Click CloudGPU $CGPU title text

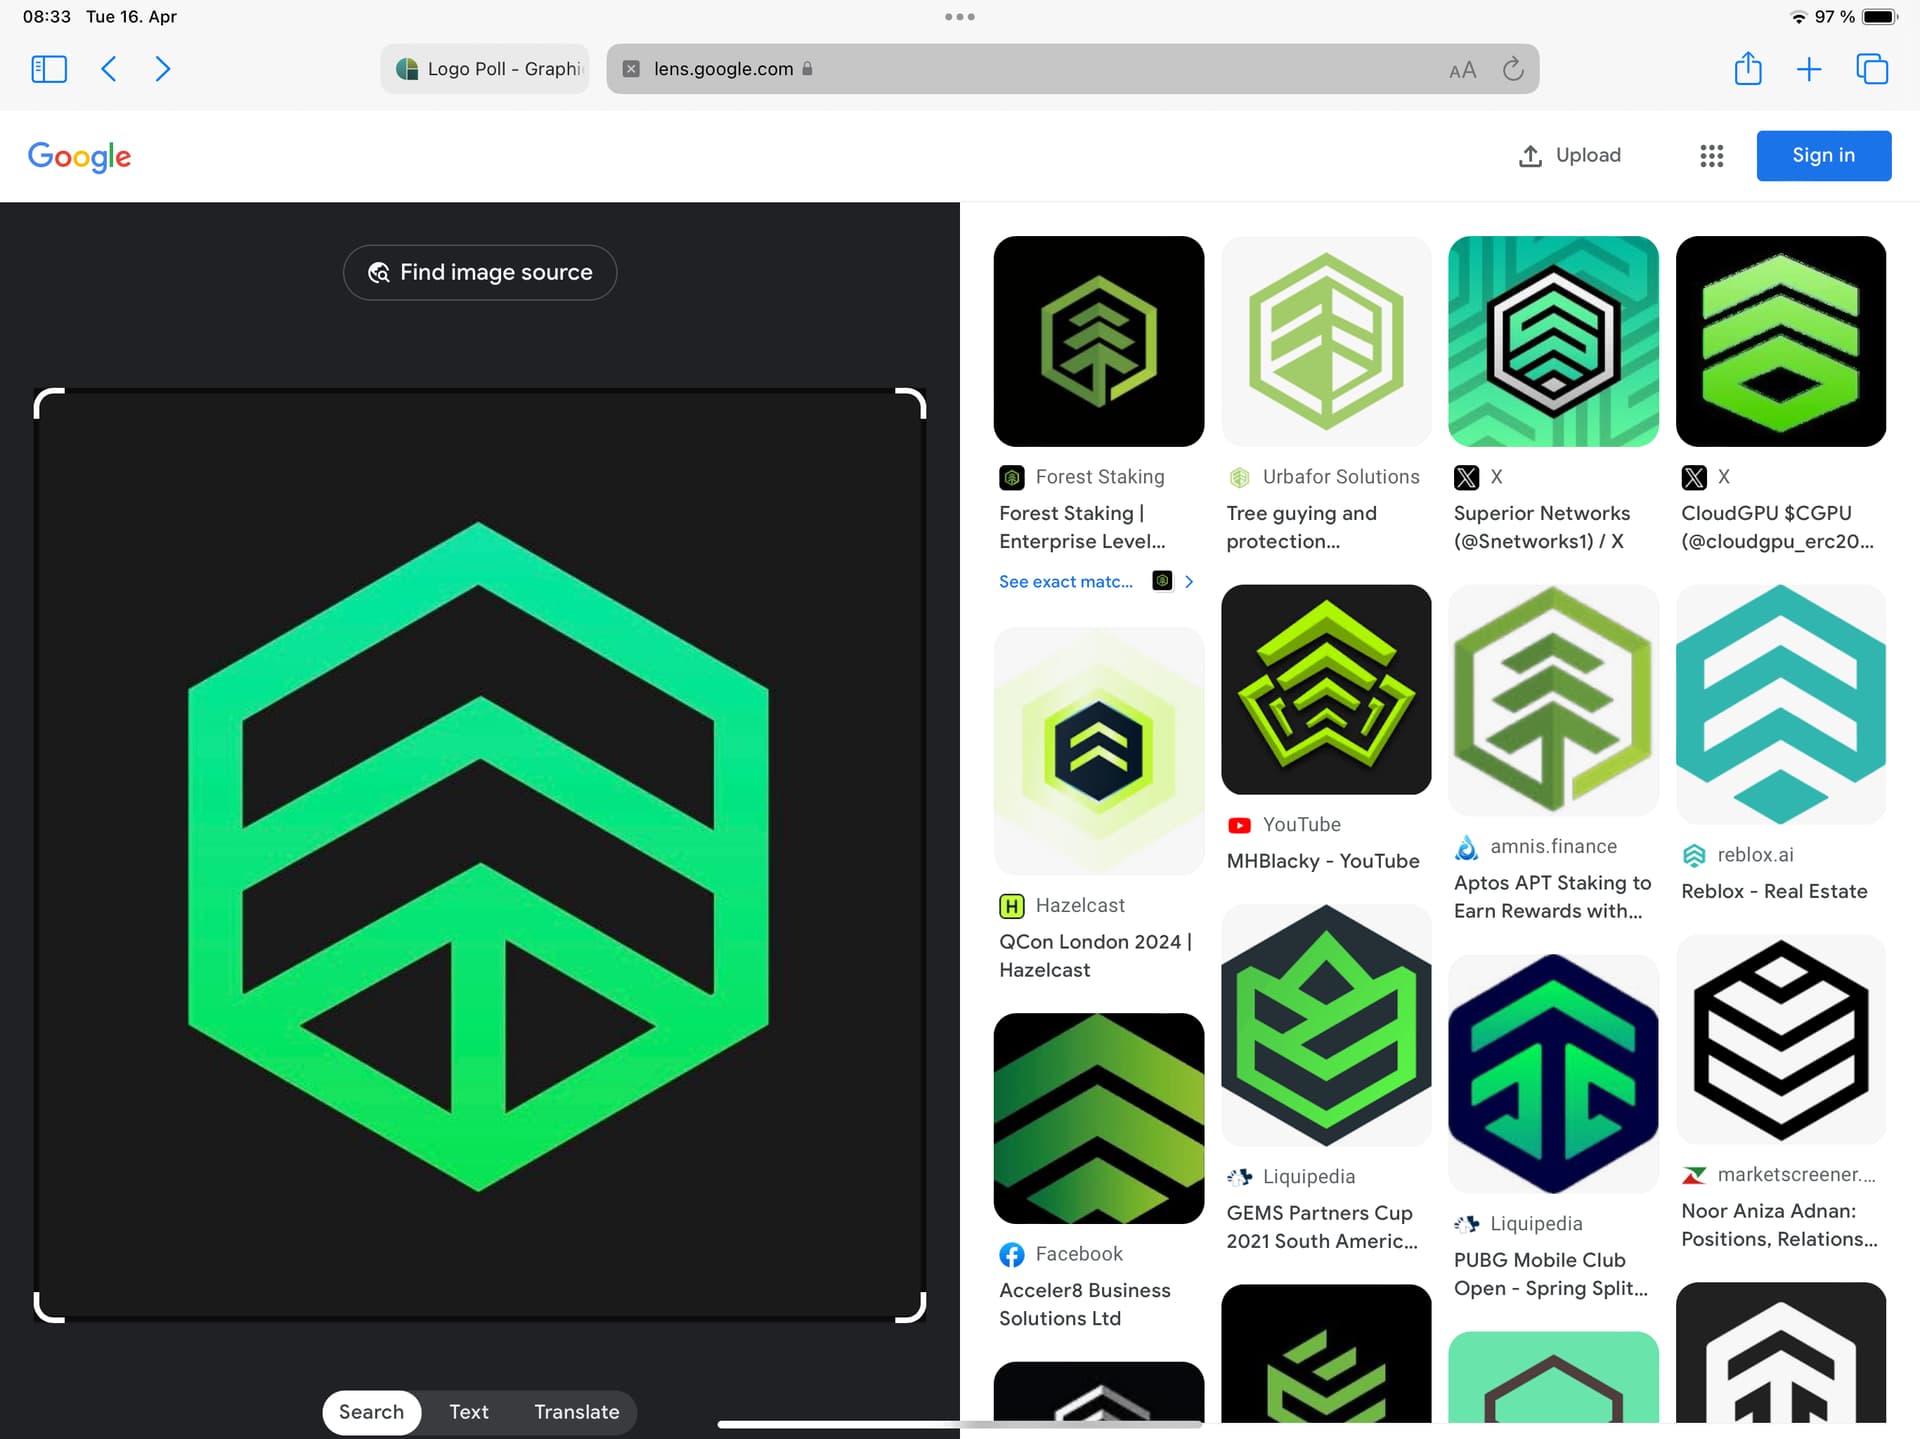pos(1777,527)
